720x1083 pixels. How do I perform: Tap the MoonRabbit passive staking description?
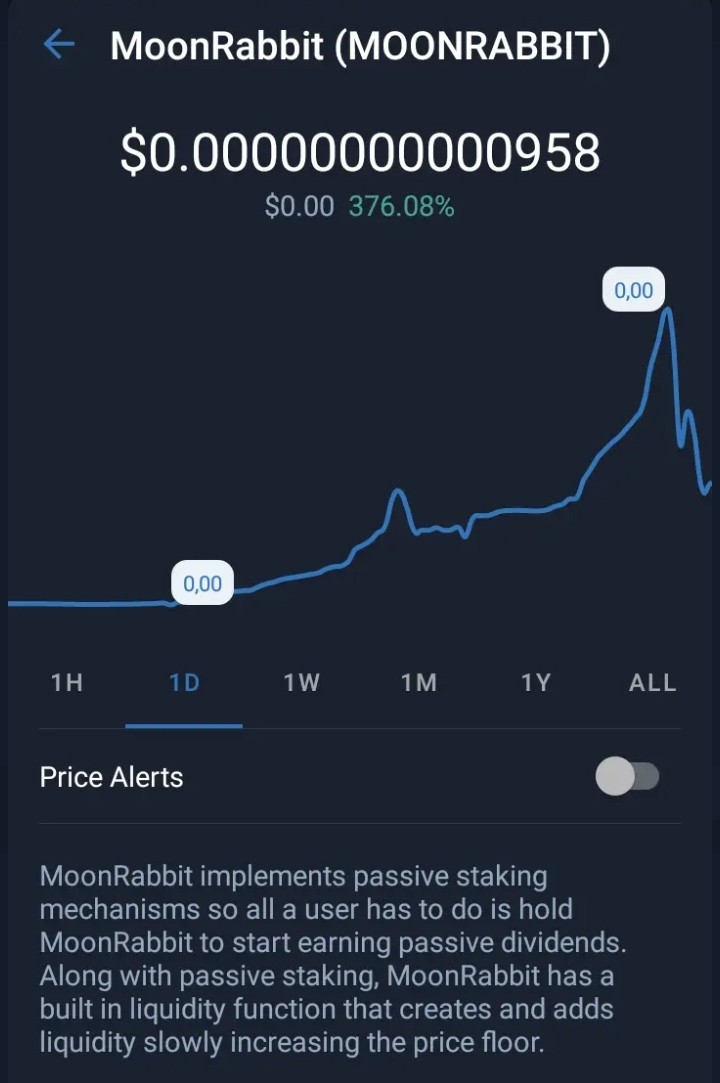[x=333, y=959]
